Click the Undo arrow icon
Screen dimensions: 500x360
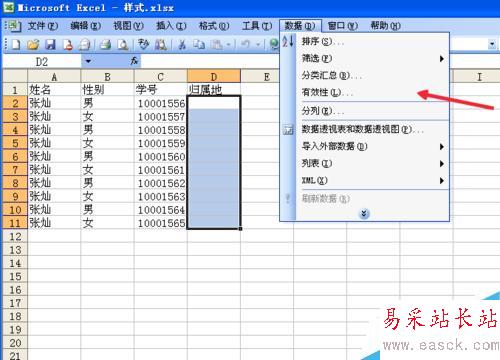pos(245,44)
